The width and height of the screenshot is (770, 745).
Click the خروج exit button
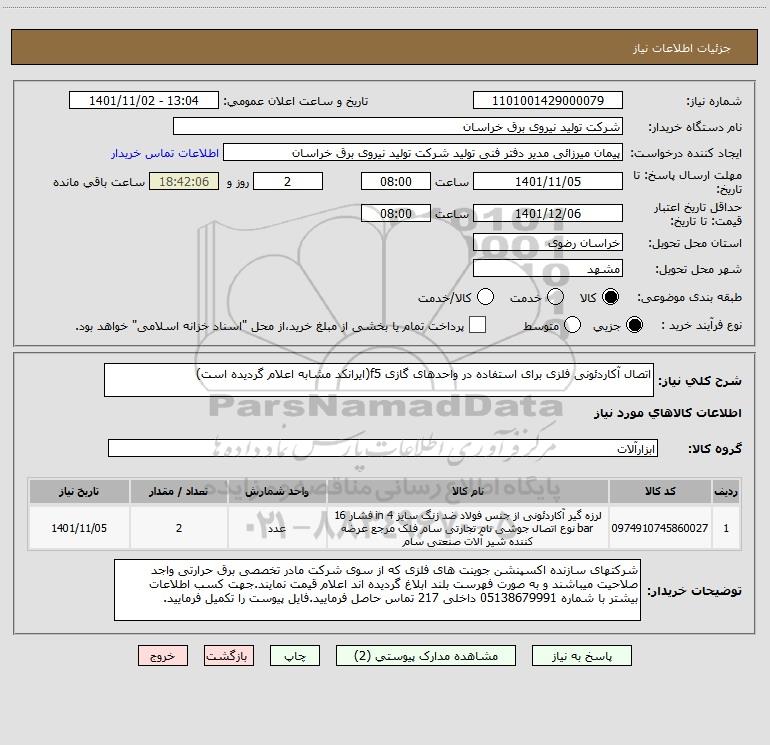click(x=163, y=656)
